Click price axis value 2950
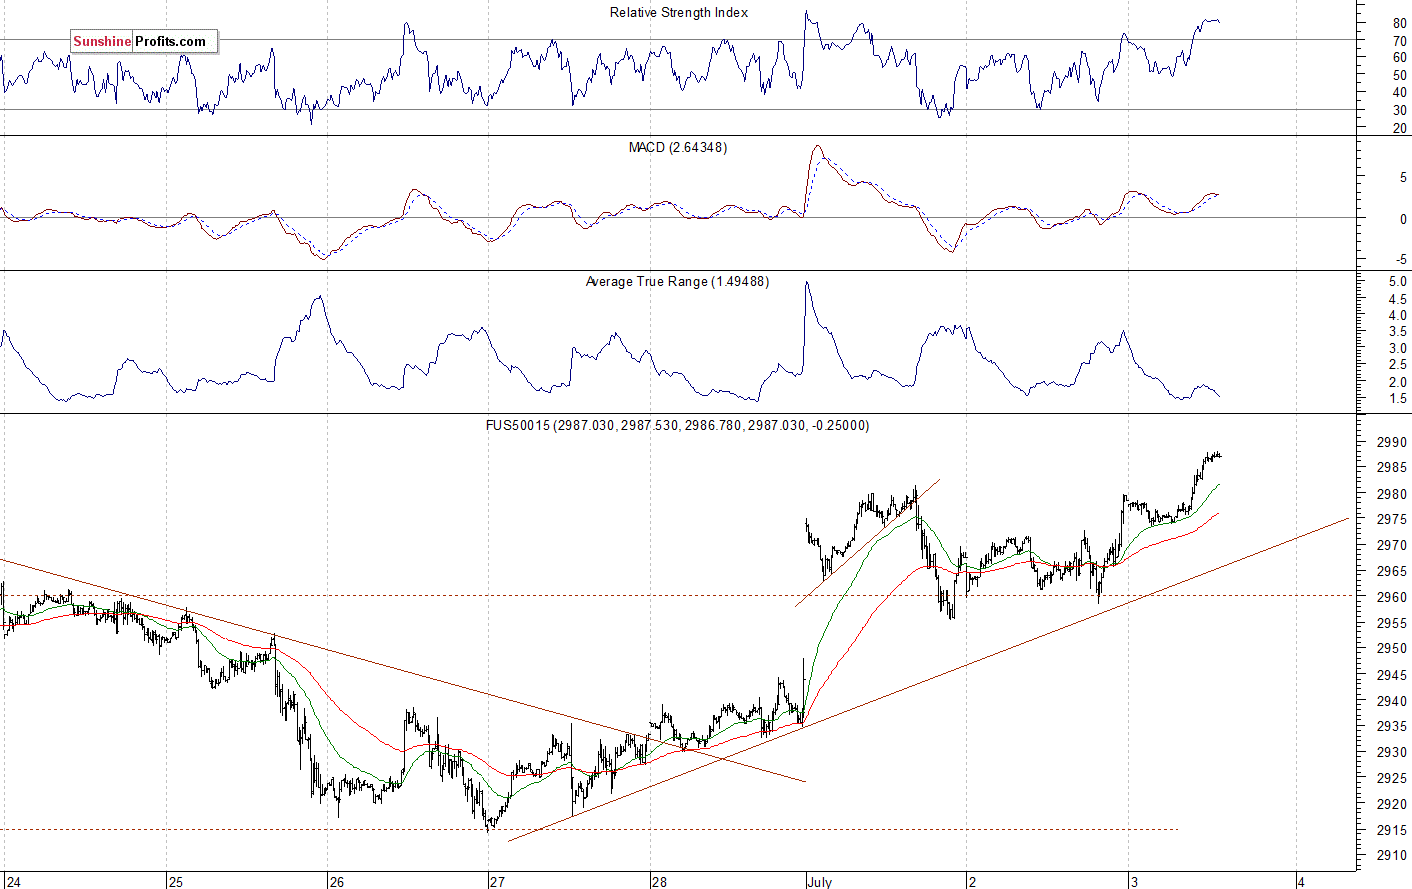 pyautogui.click(x=1393, y=649)
